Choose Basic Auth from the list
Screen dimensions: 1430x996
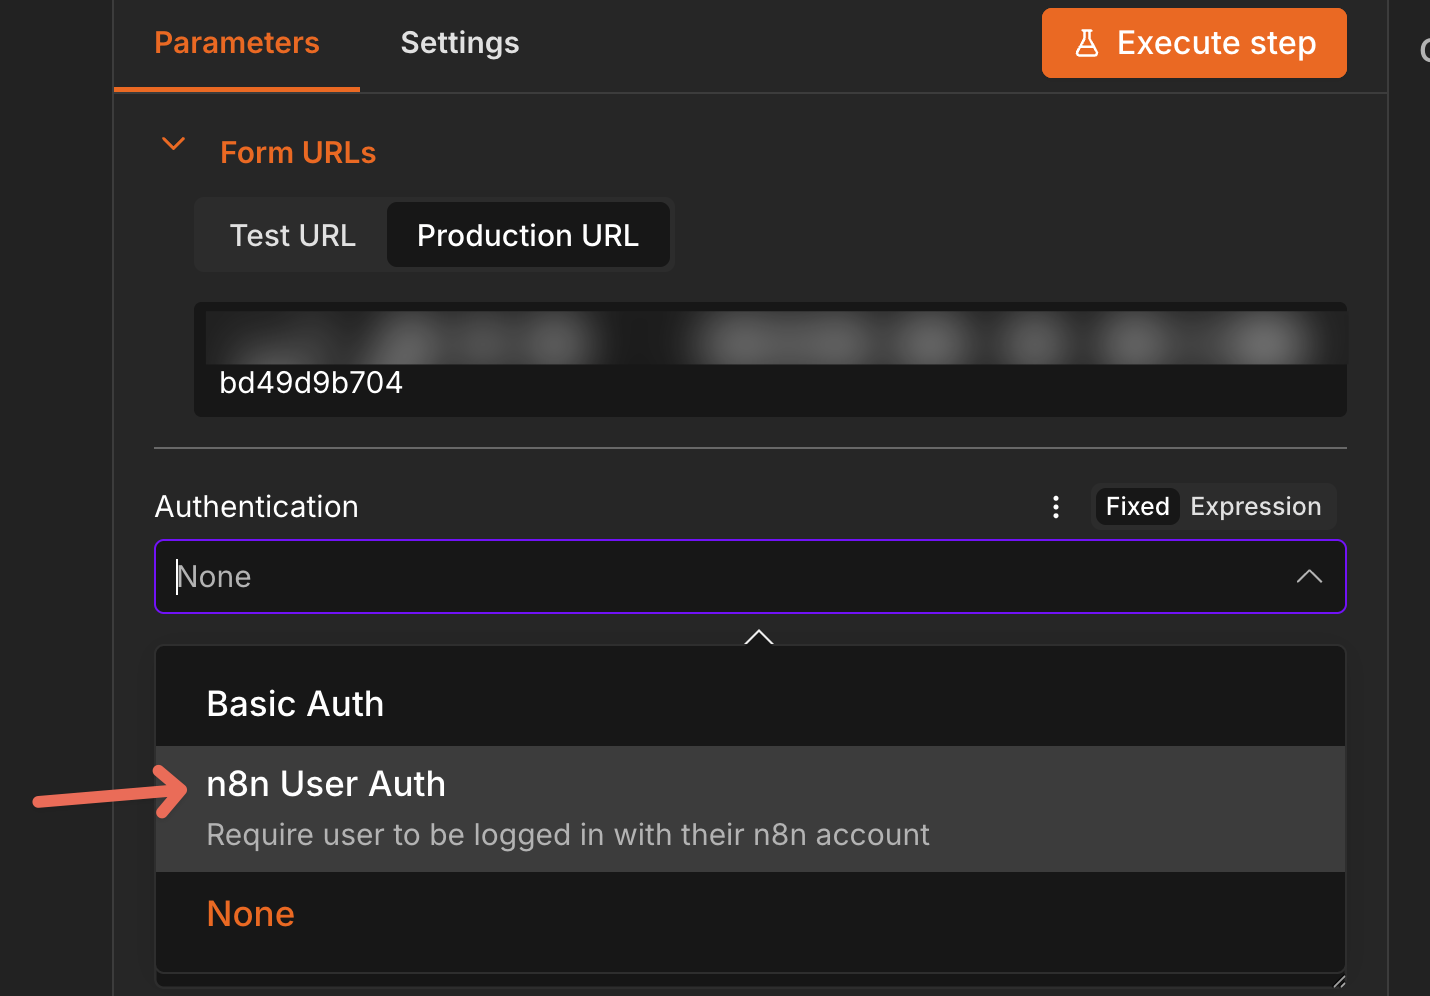750,704
